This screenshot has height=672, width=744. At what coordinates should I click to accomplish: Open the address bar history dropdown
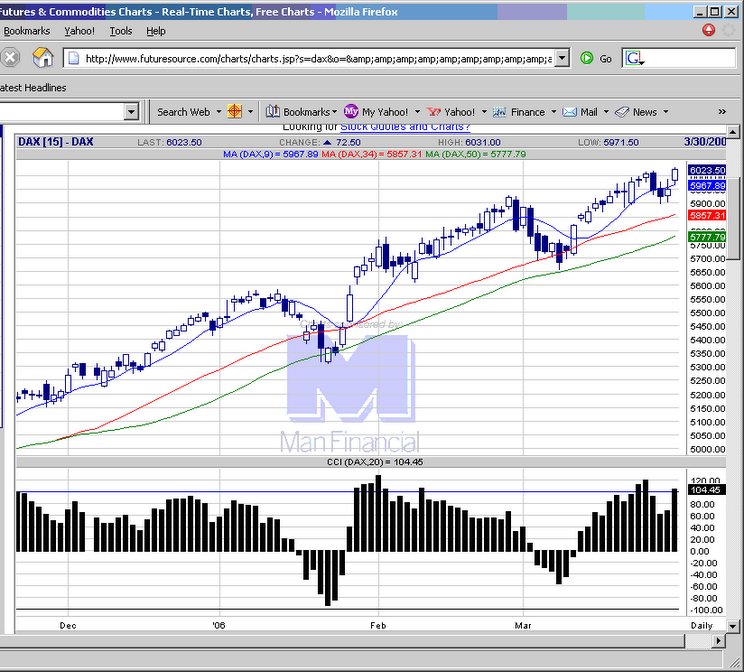pyautogui.click(x=562, y=58)
